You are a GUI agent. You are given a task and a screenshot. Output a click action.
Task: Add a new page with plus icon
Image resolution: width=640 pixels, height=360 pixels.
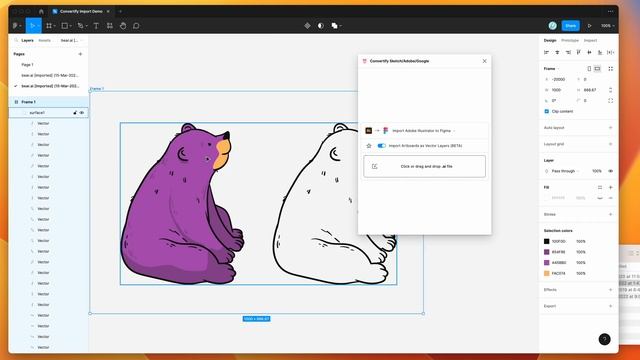pyautogui.click(x=80, y=54)
